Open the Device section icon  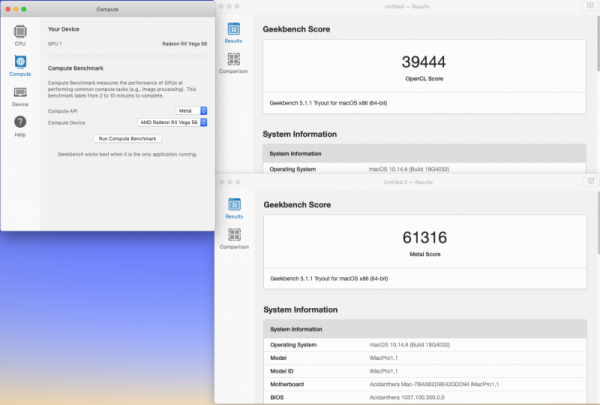point(20,93)
